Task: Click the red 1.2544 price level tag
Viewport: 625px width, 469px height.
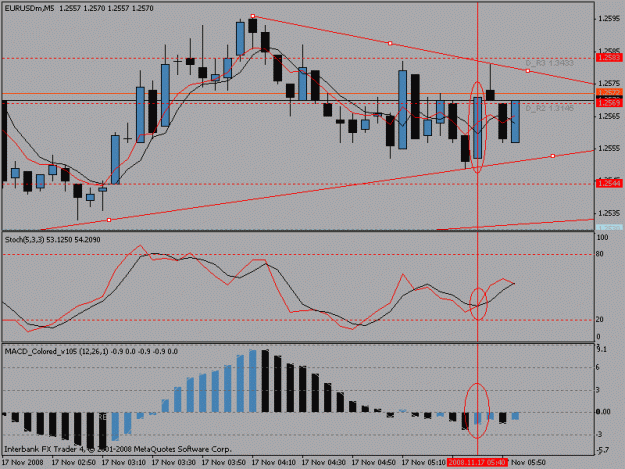Action: click(609, 183)
